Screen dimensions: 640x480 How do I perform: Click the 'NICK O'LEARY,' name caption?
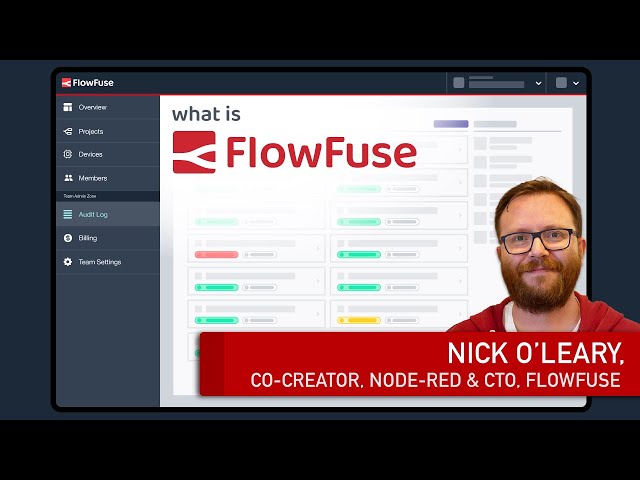536,353
